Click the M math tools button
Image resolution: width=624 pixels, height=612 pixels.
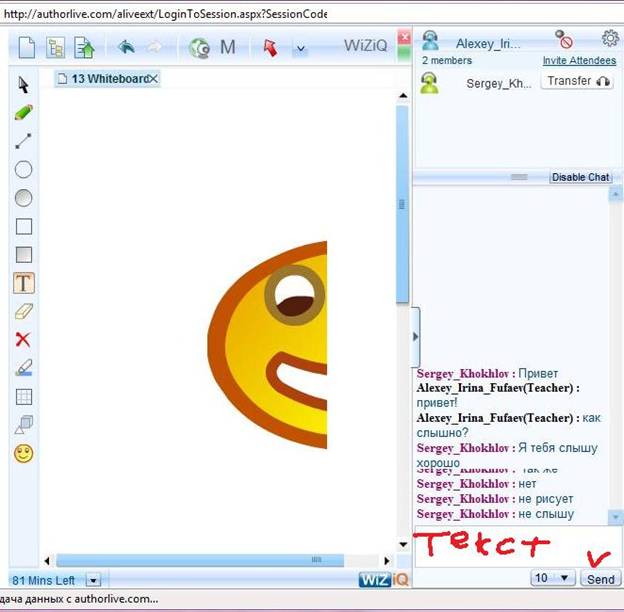coord(228,47)
